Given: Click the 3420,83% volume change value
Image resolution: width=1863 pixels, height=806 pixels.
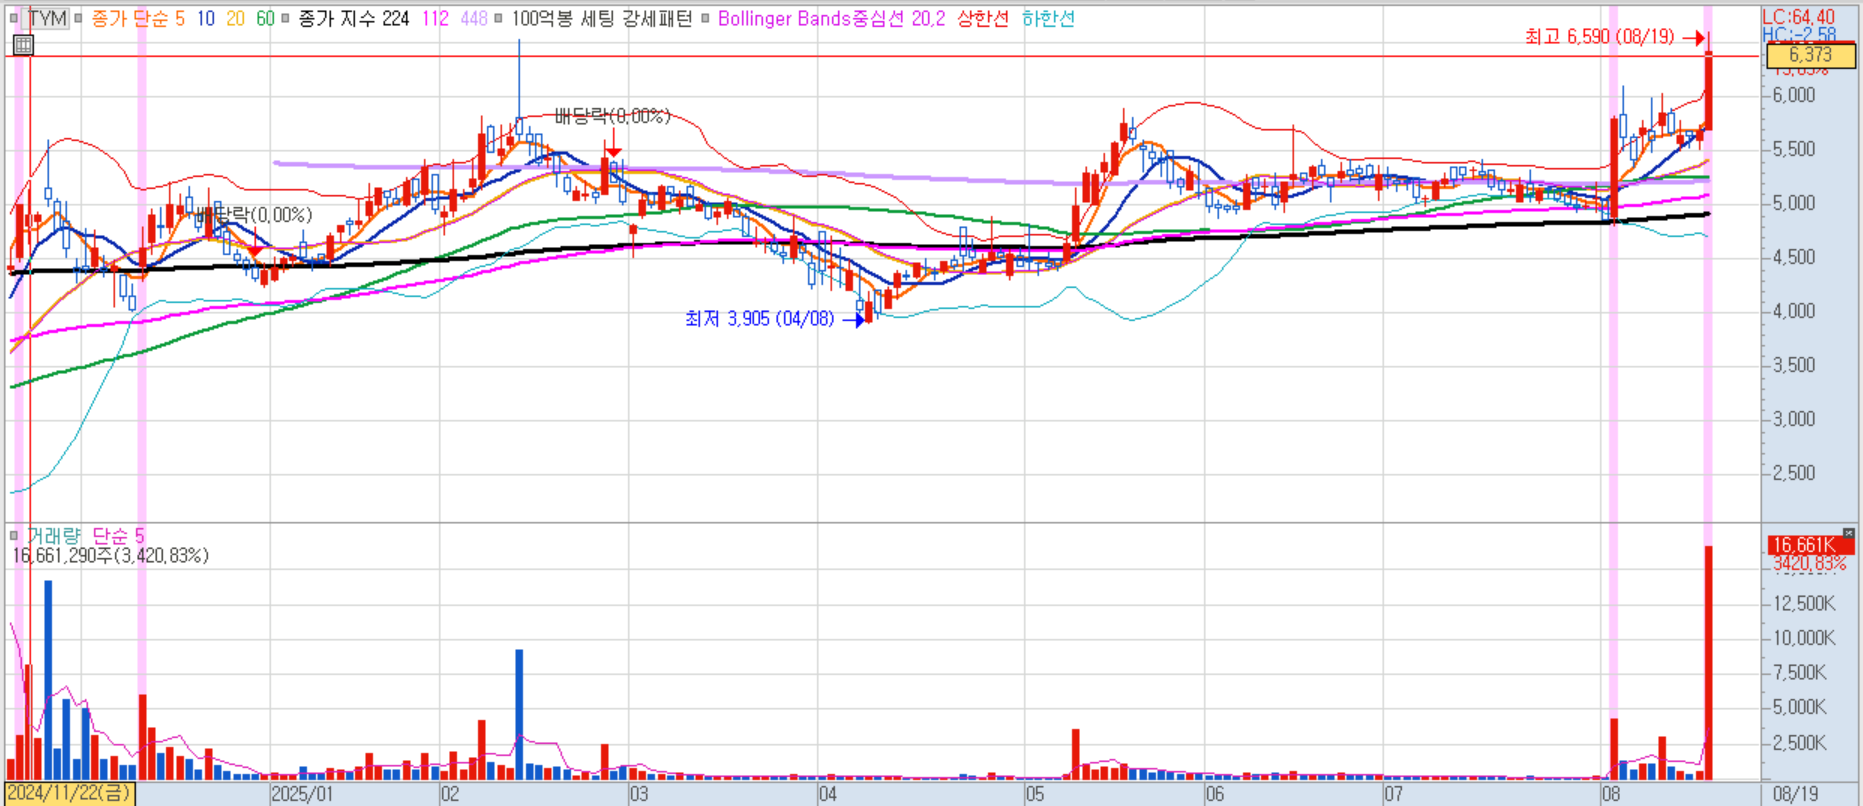Looking at the screenshot, I should click(1809, 564).
